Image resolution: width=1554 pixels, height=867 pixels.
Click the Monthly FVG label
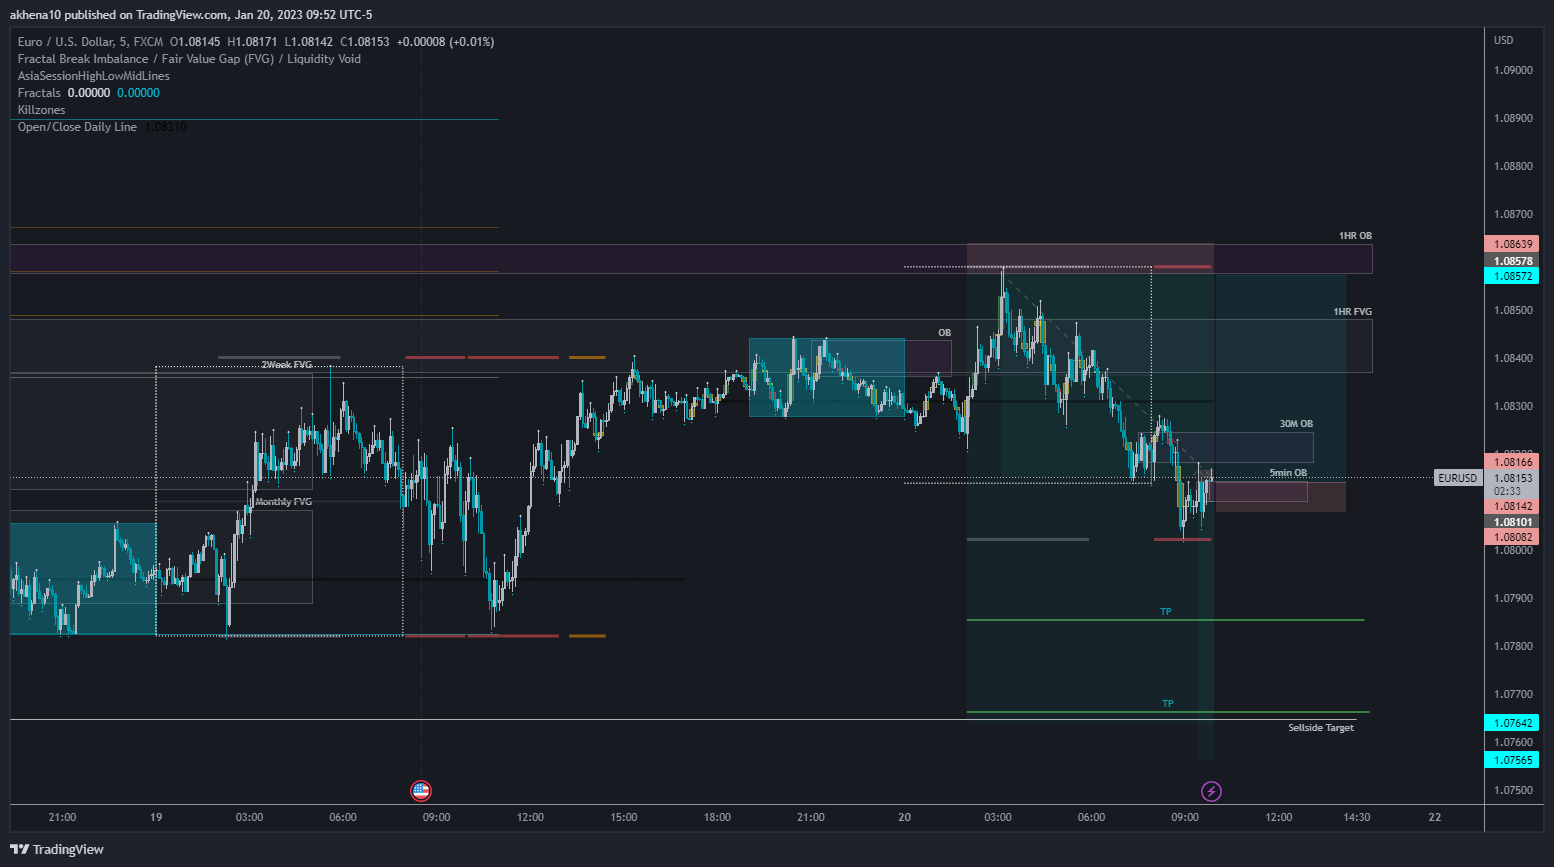pos(283,502)
